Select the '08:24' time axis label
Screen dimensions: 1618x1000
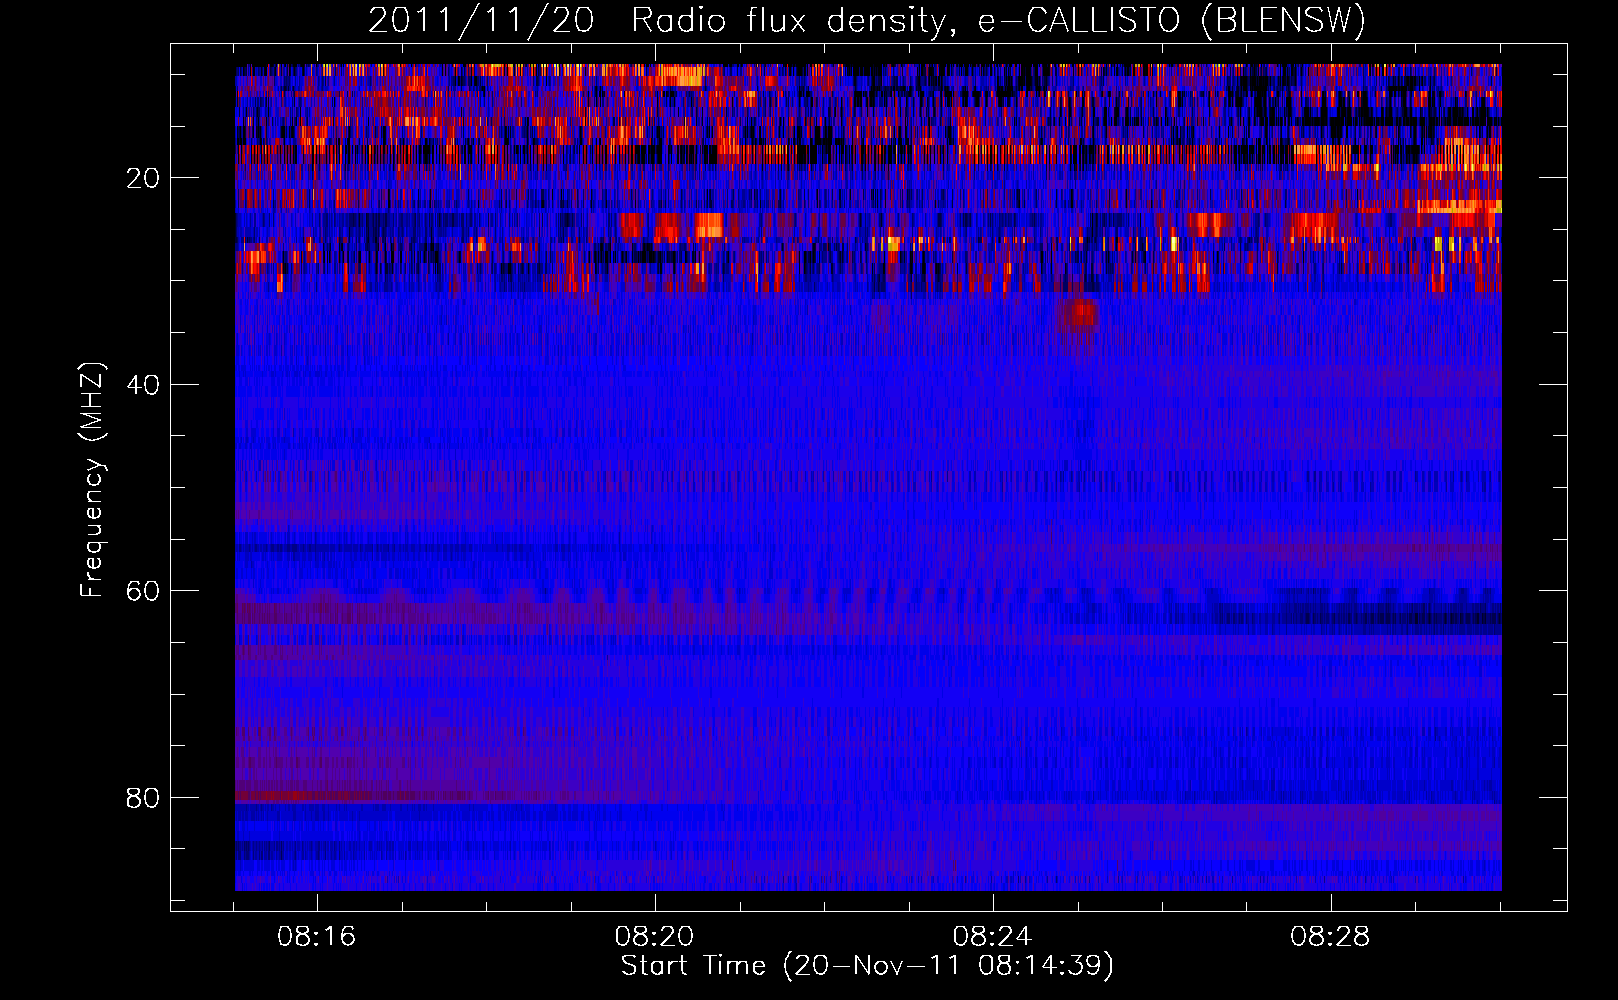[x=992, y=937]
